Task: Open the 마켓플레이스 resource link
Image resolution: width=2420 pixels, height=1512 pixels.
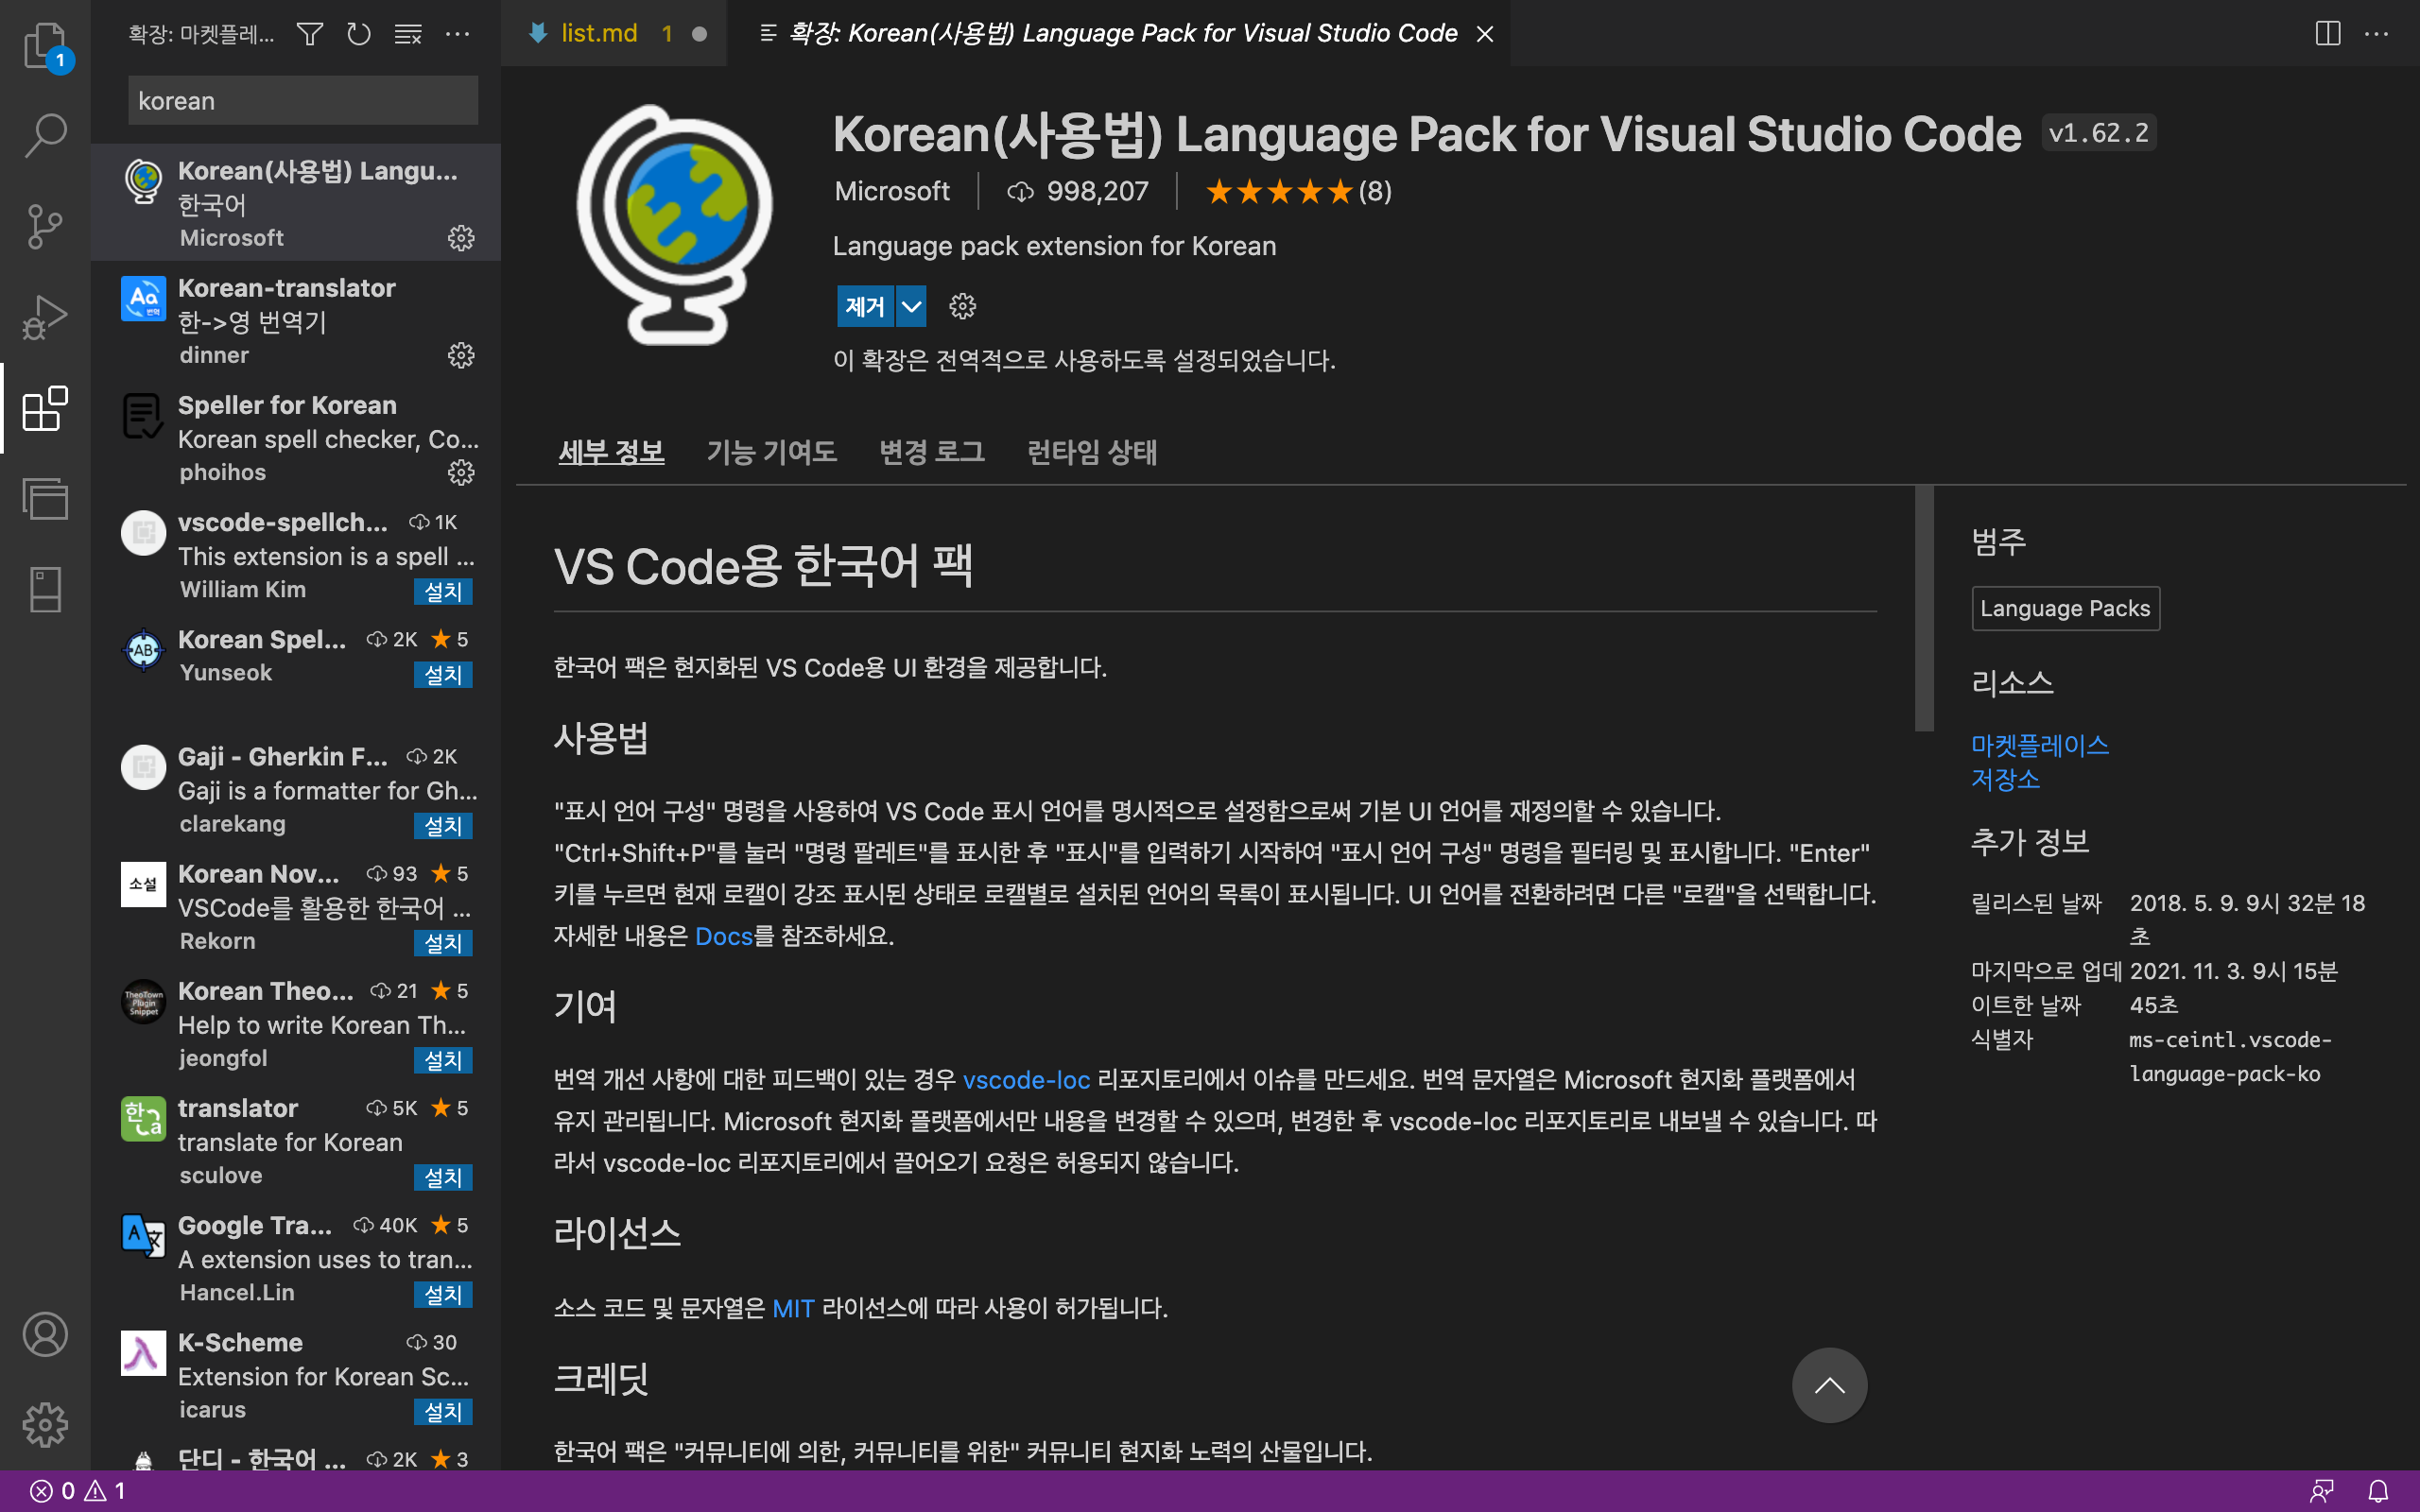Action: pos(2040,745)
